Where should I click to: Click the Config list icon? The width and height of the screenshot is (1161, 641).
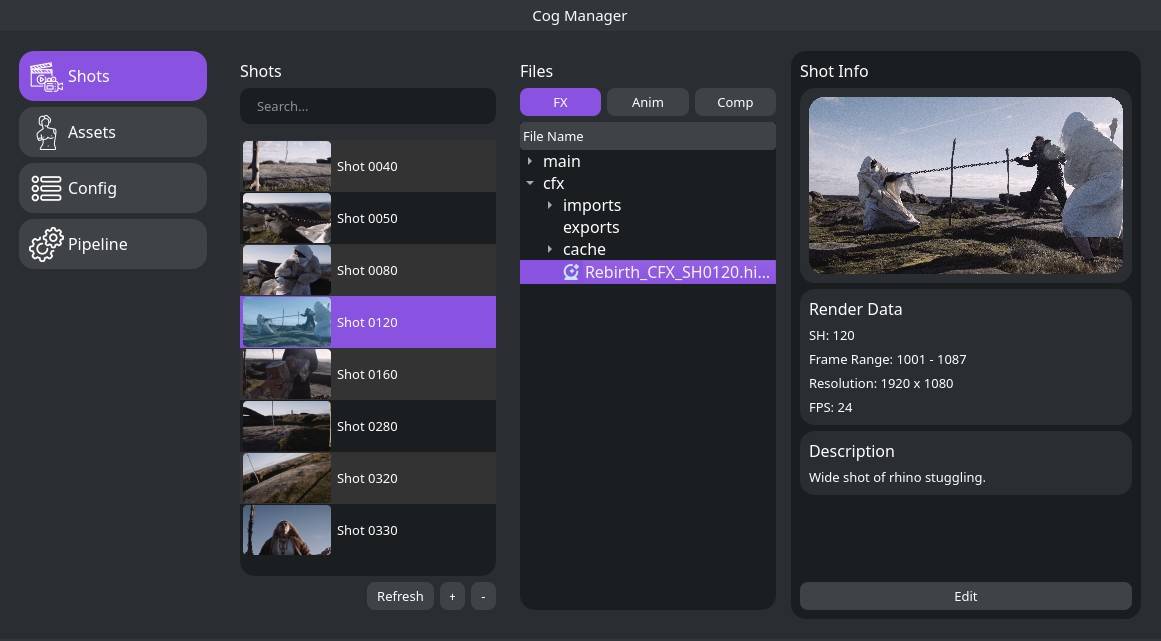point(46,188)
